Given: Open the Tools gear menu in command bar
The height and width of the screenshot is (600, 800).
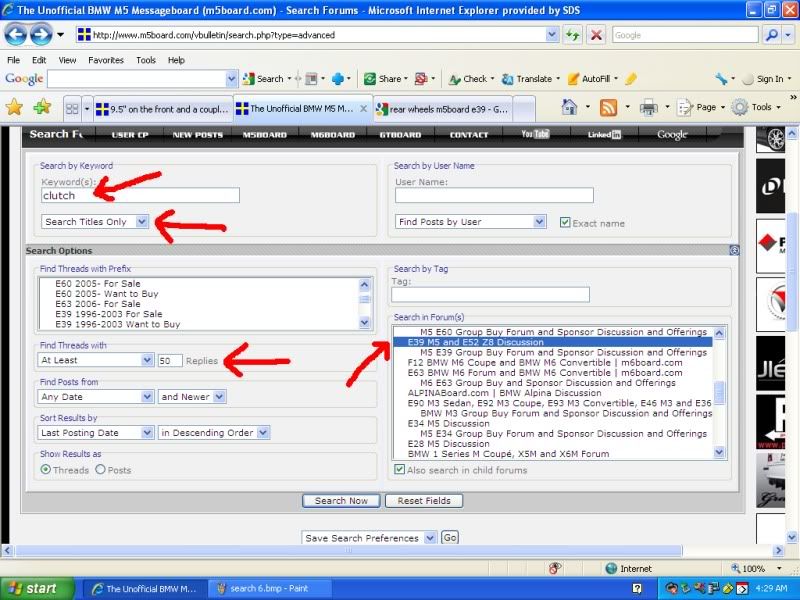Looking at the screenshot, I should click(x=756, y=107).
